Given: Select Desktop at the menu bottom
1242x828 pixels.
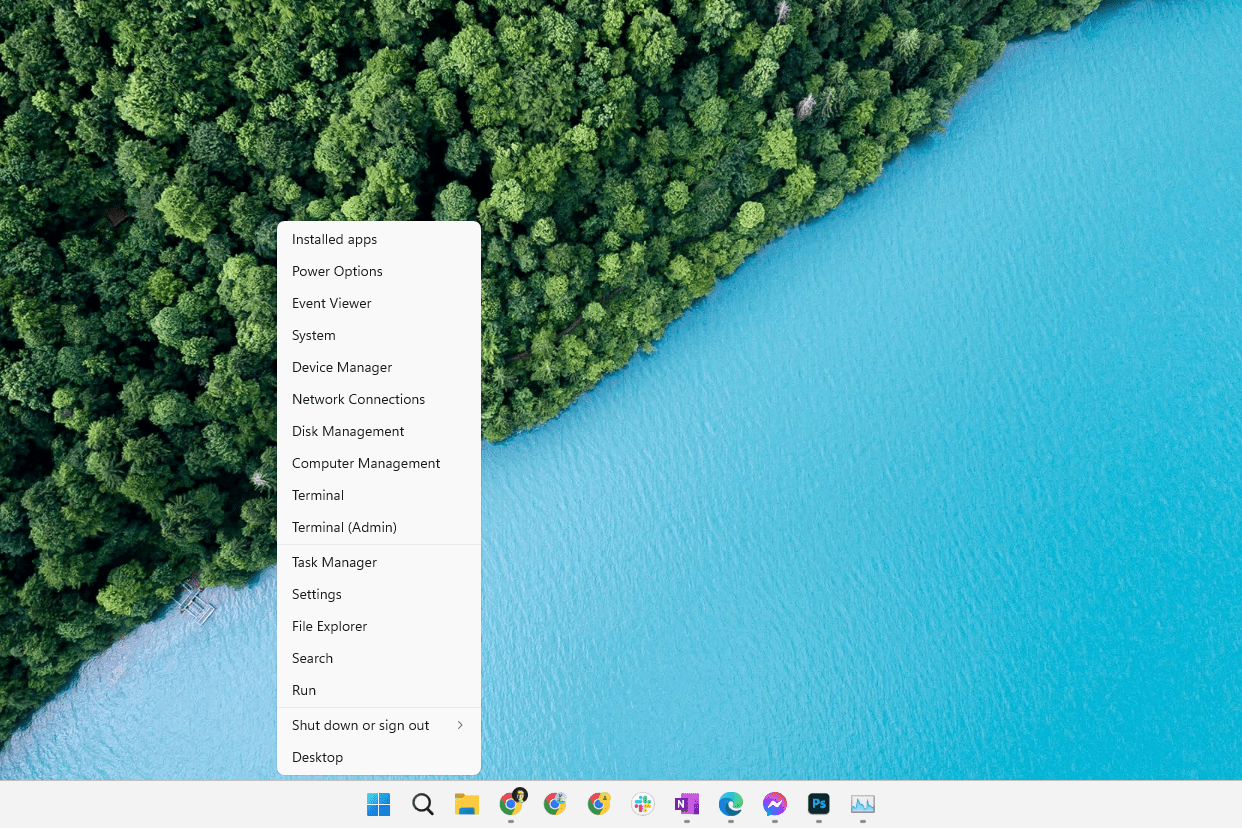Looking at the screenshot, I should click(x=379, y=757).
